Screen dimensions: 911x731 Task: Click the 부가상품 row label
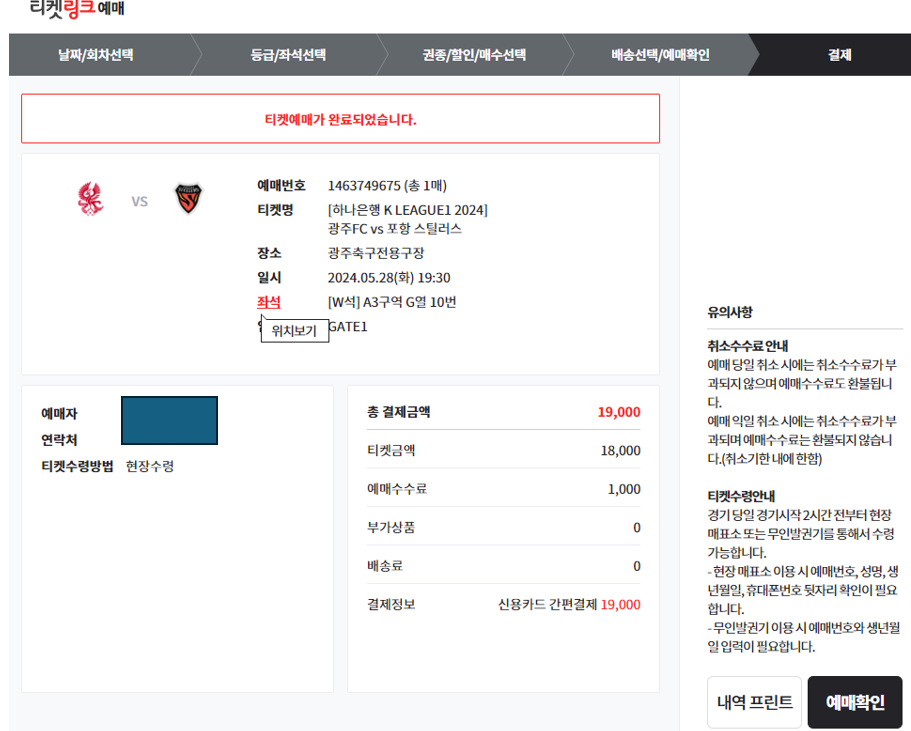pyautogui.click(x=391, y=527)
